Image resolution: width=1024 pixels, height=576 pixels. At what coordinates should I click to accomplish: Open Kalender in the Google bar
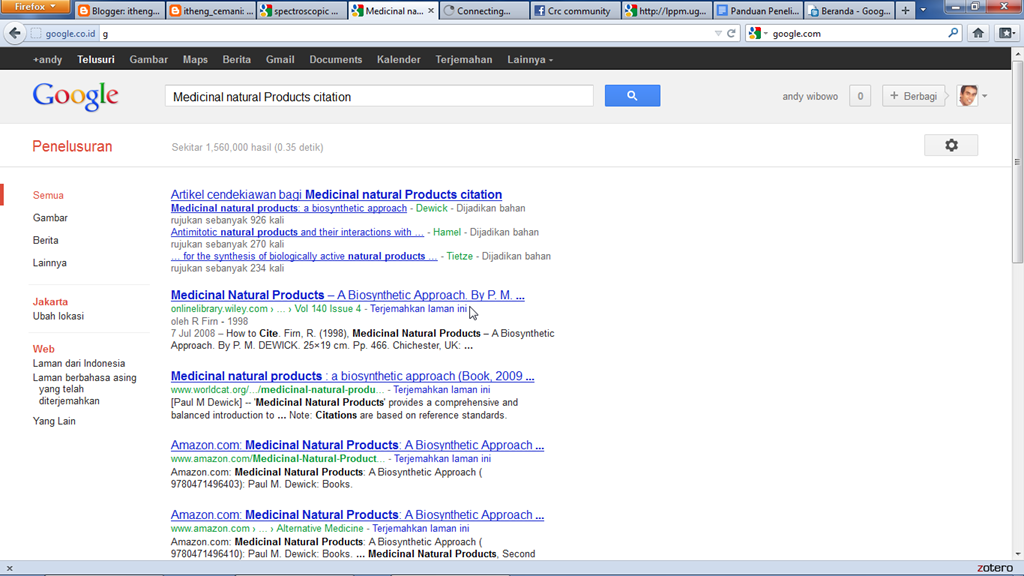tap(398, 59)
